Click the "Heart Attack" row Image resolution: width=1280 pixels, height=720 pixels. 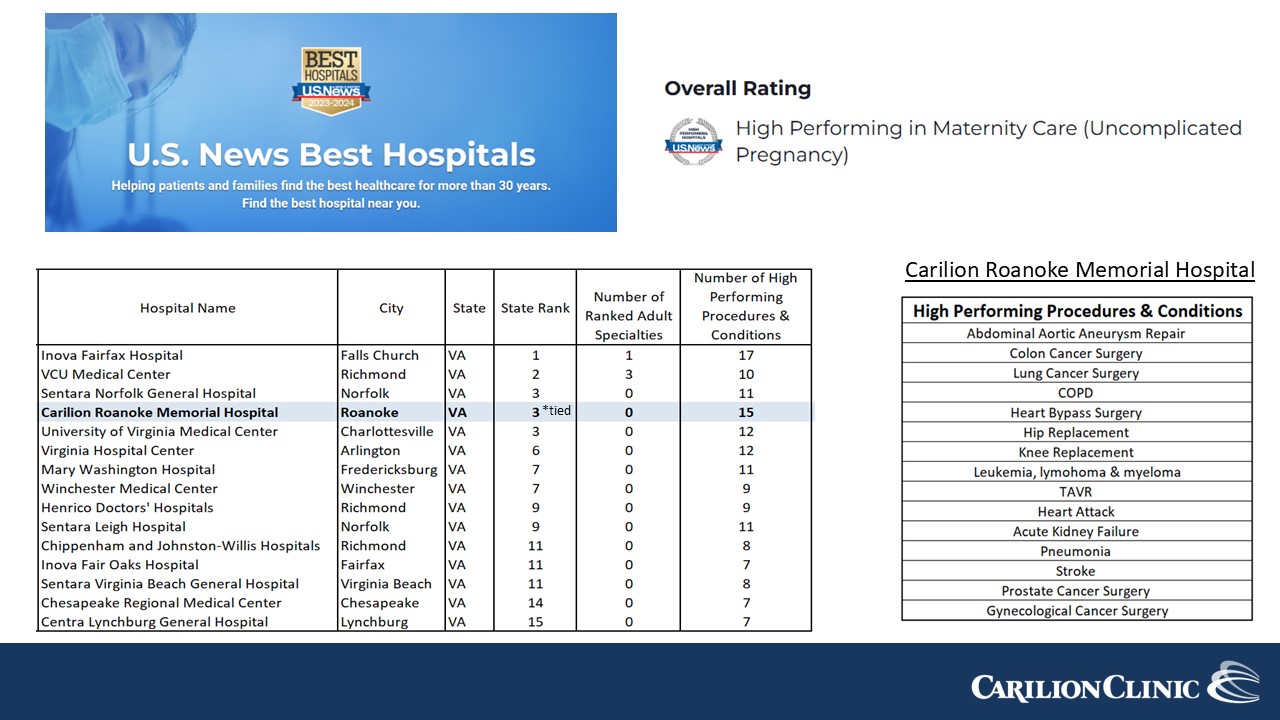click(x=1077, y=511)
